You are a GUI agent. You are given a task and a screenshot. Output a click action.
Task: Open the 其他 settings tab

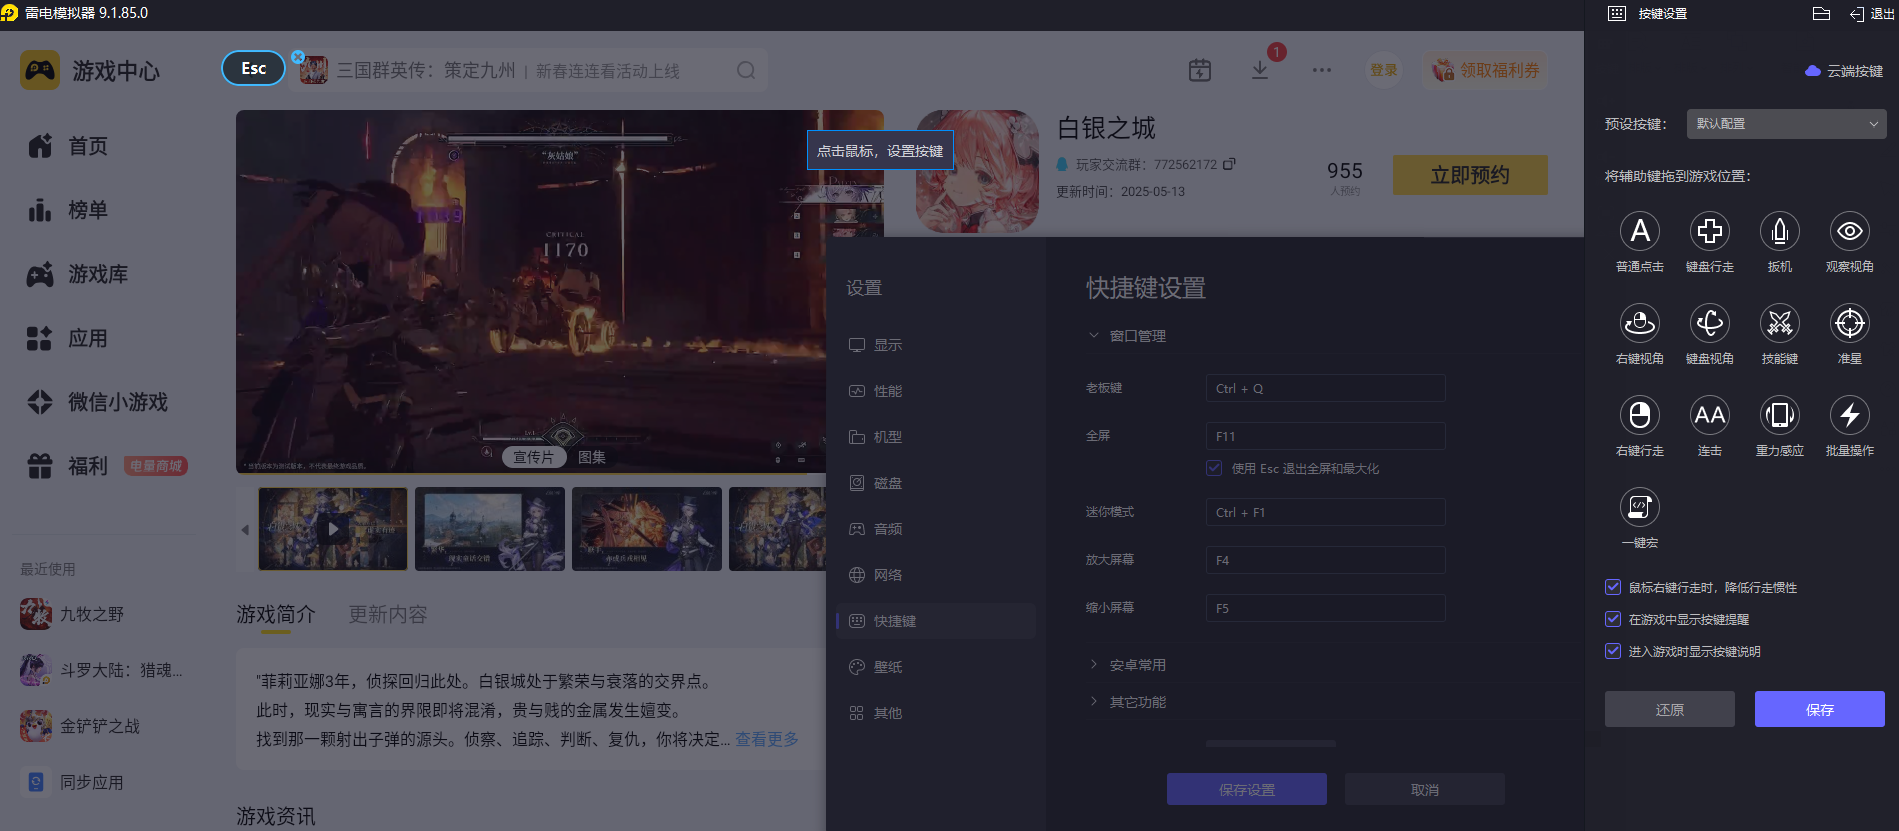point(936,713)
